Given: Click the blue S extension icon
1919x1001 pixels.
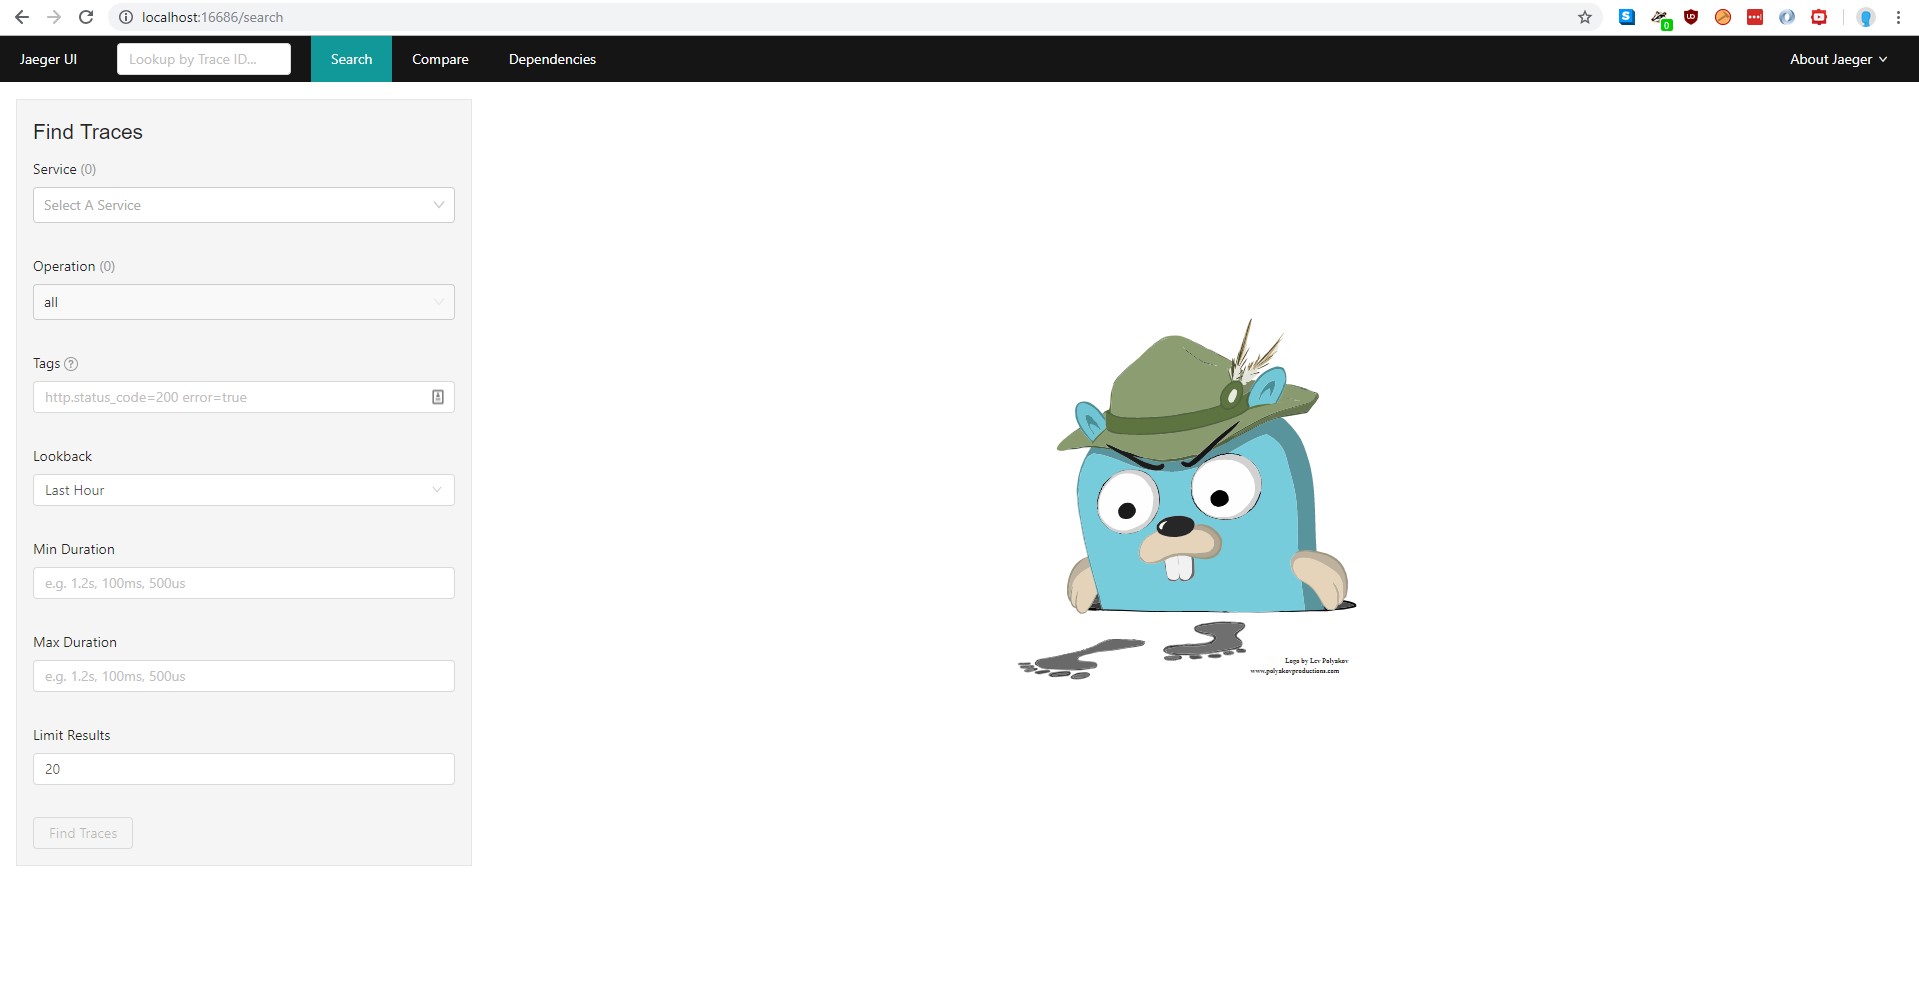Looking at the screenshot, I should point(1627,17).
